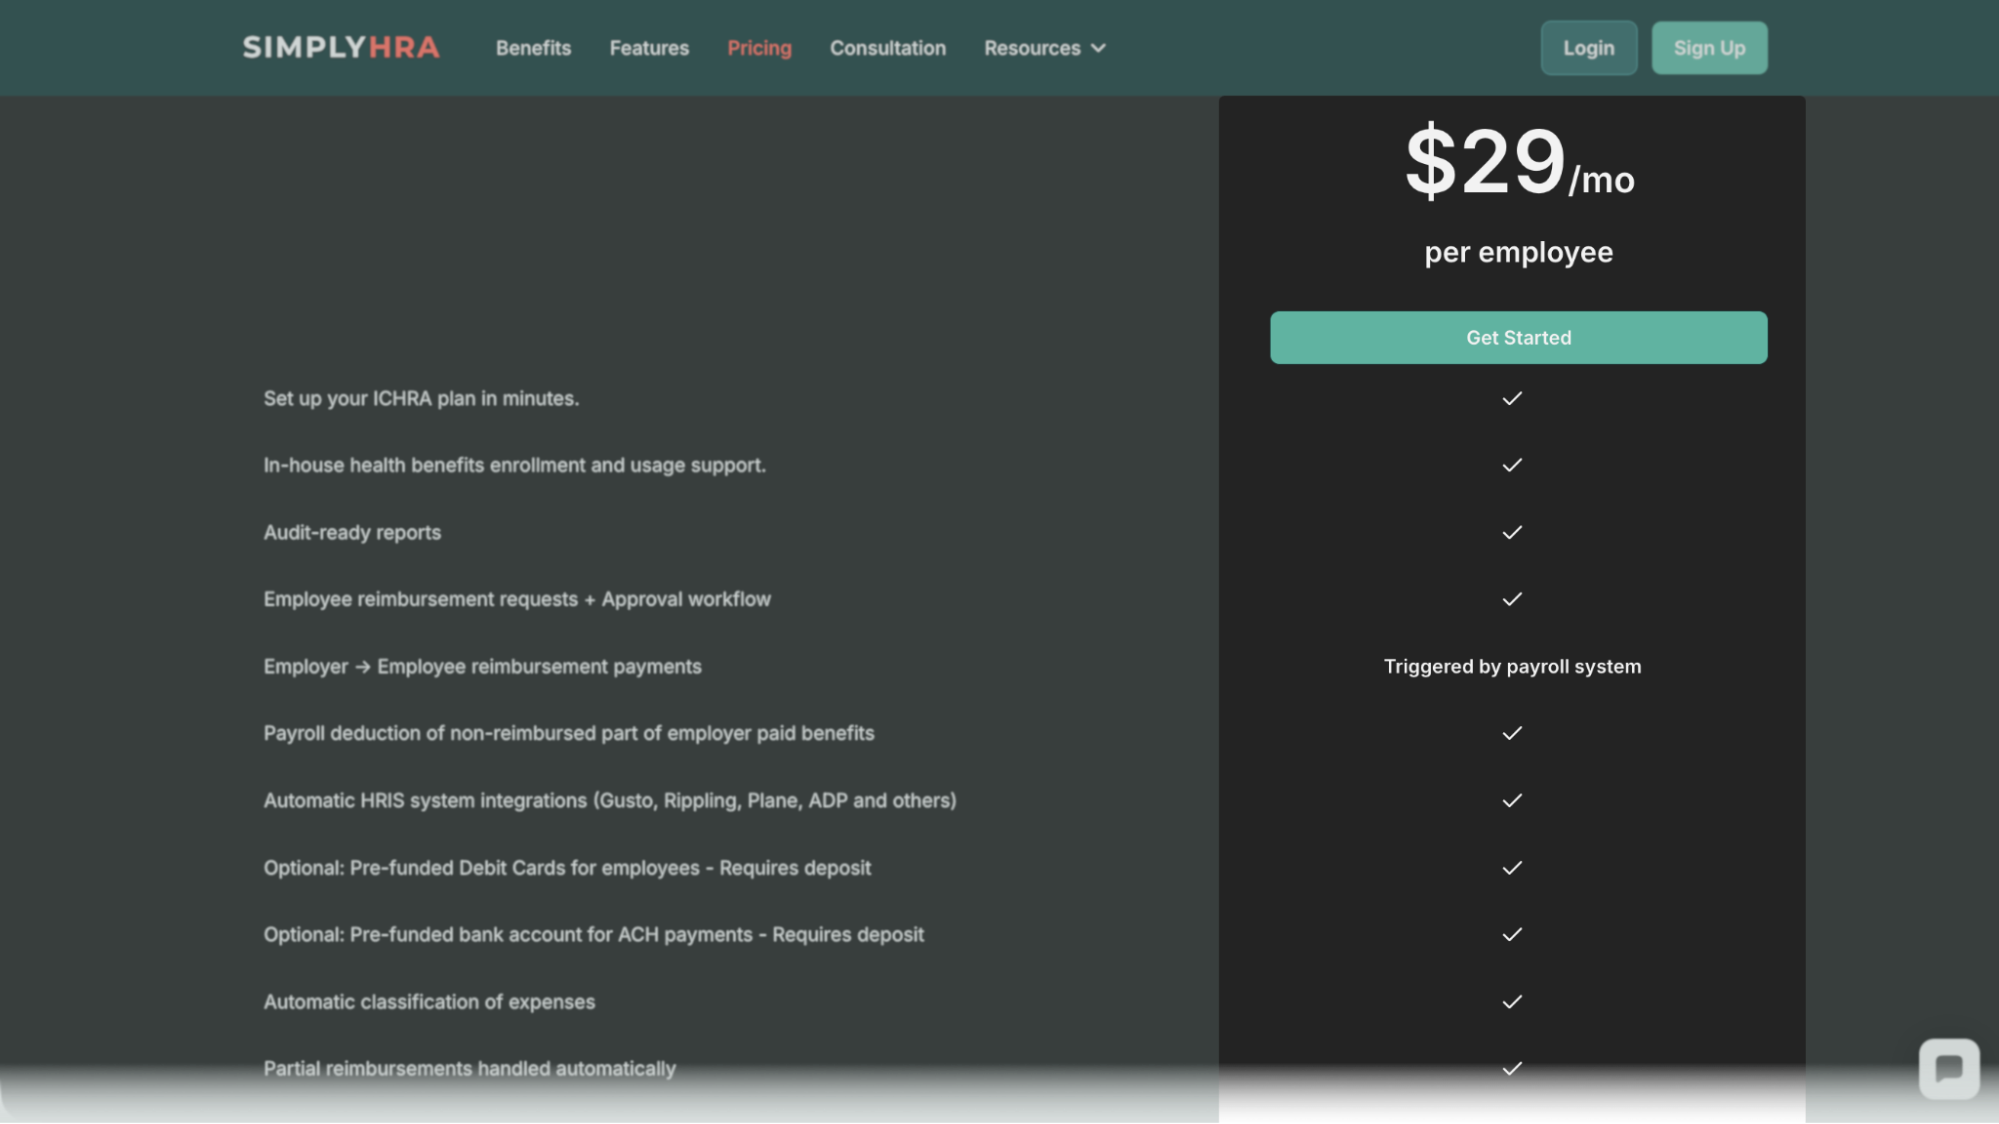Click the Sign Up button
This screenshot has width=1999, height=1124.
coord(1709,48)
